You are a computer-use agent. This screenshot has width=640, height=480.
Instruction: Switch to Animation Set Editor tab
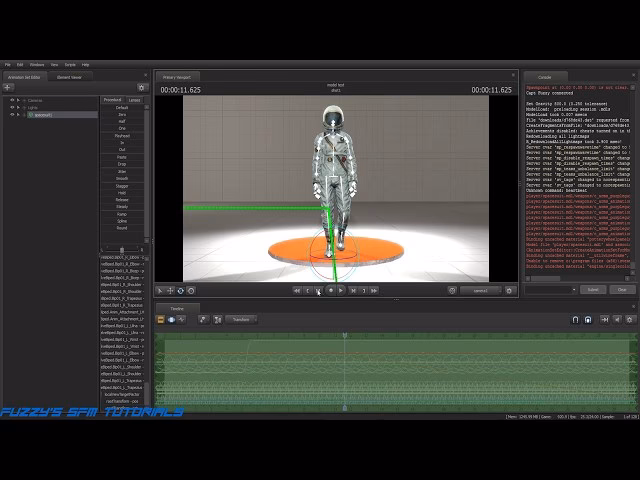click(24, 77)
